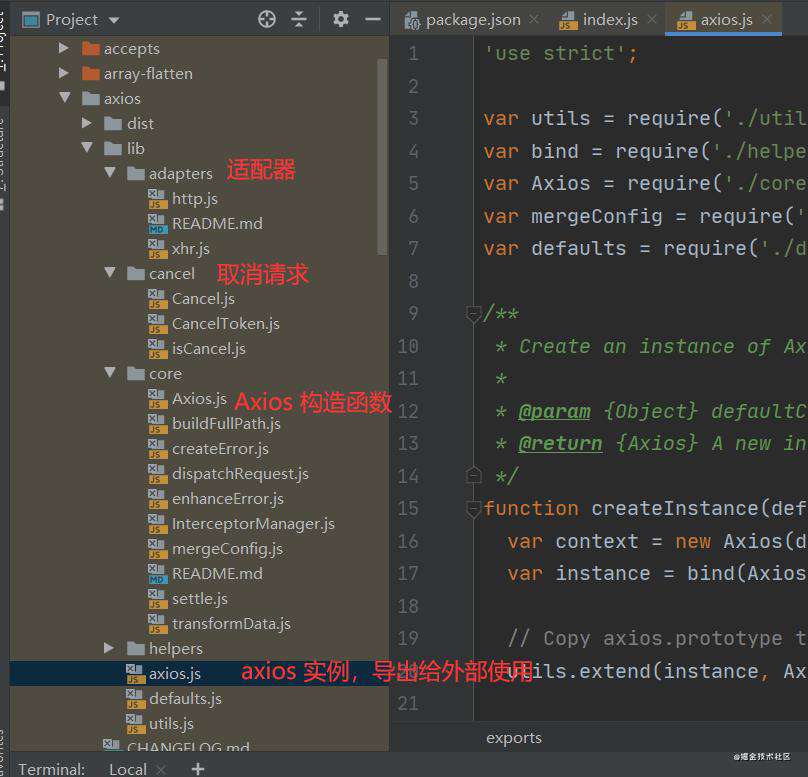This screenshot has width=808, height=777.
Task: Select the array-flatten folder row
Action: coord(199,74)
